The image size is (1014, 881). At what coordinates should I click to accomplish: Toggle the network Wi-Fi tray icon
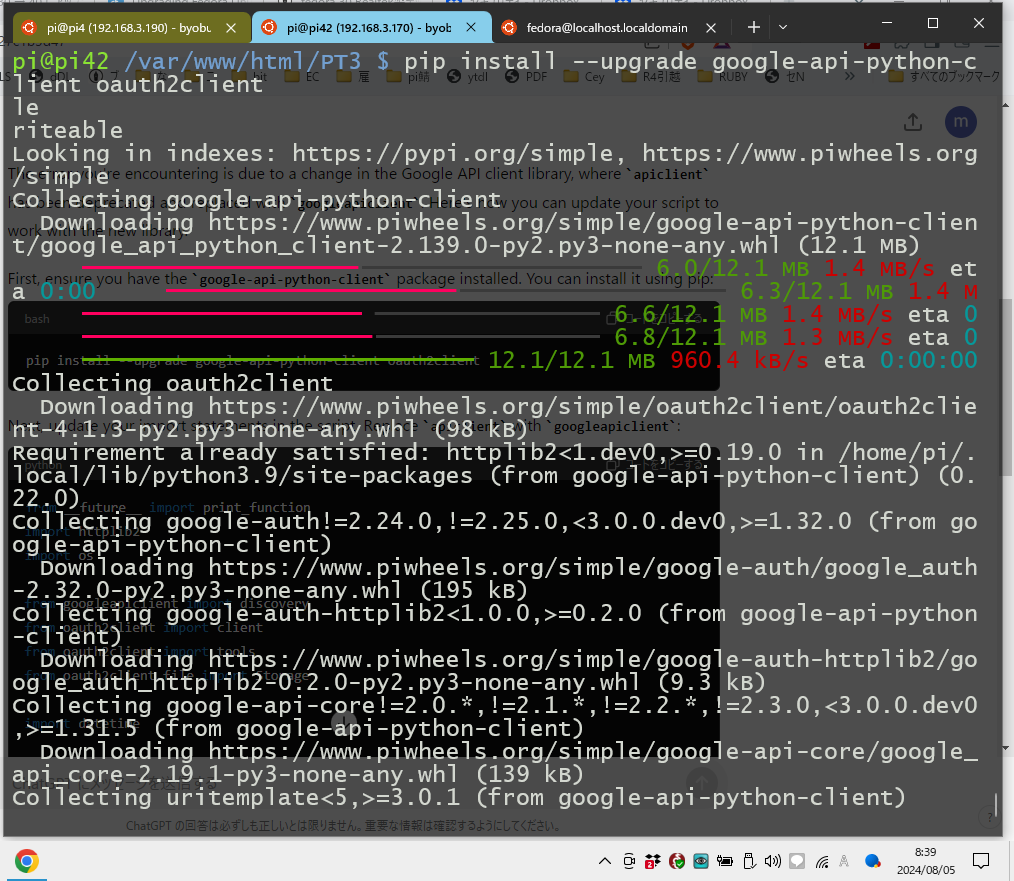click(x=822, y=861)
